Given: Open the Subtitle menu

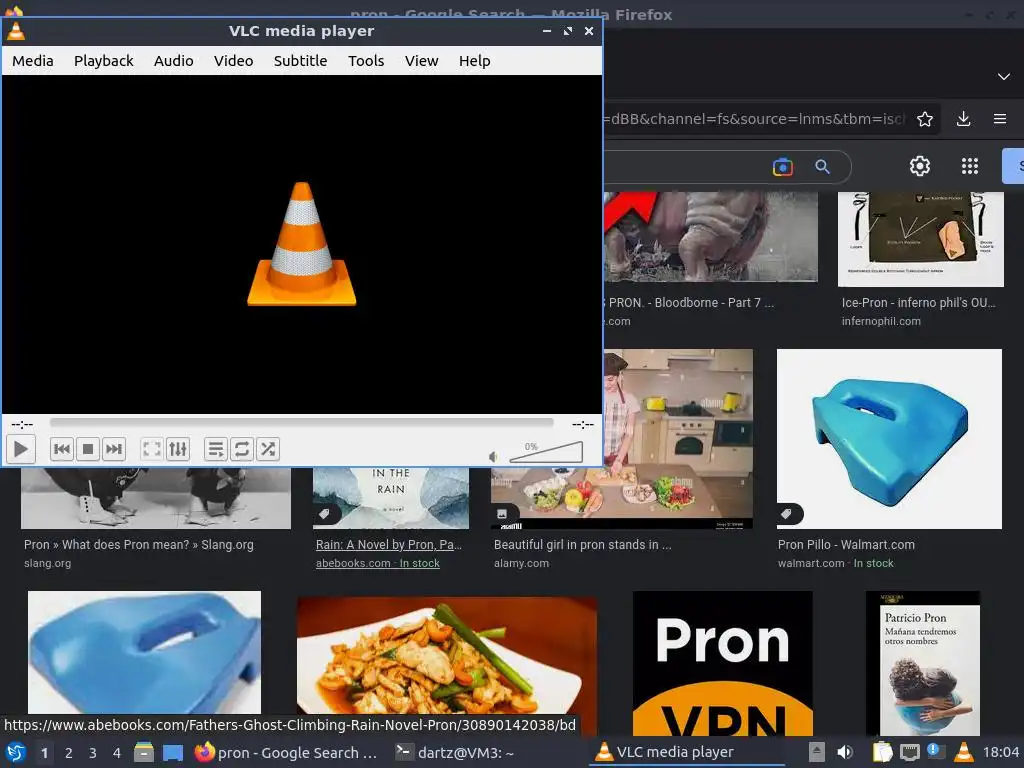Looking at the screenshot, I should (300, 61).
